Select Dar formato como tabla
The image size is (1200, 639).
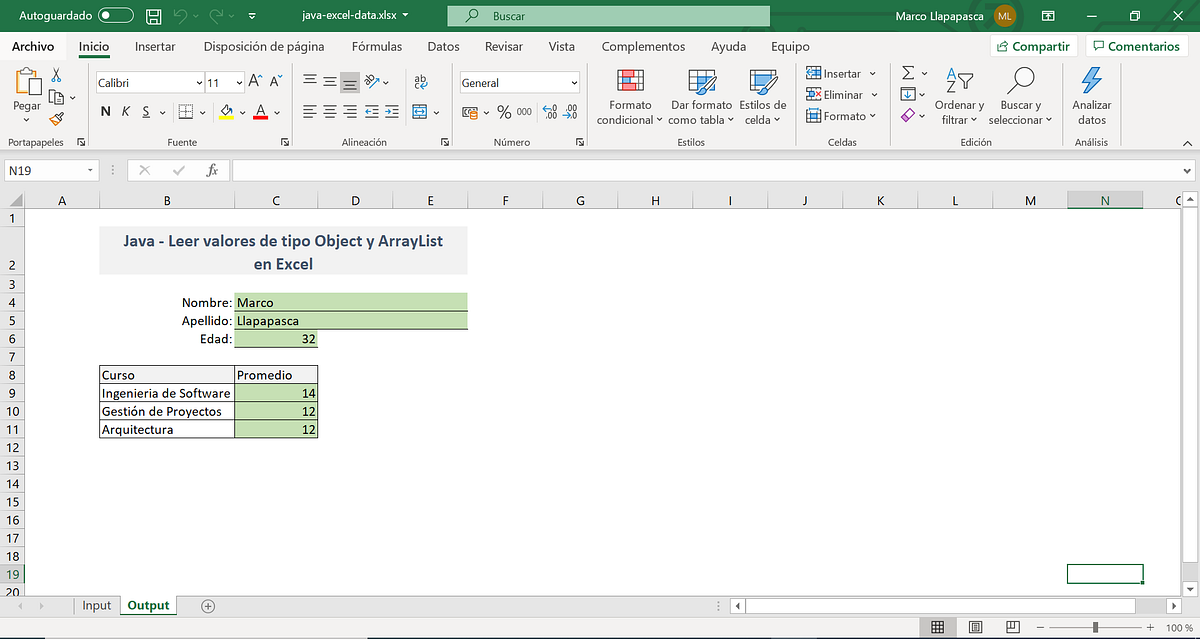tap(700, 95)
